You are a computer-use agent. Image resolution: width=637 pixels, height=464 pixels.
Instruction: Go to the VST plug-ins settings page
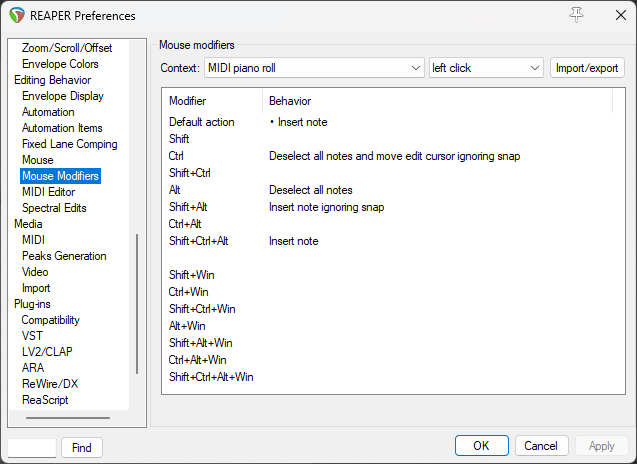pos(32,336)
